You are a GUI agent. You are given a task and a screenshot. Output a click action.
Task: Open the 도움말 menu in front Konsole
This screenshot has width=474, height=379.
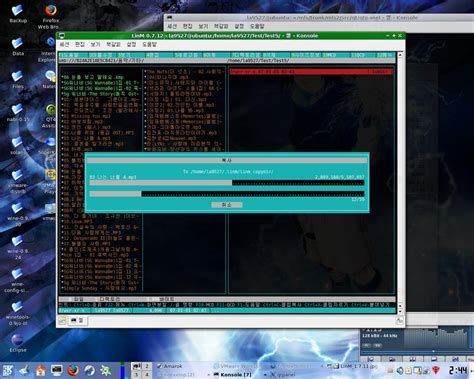click(149, 44)
